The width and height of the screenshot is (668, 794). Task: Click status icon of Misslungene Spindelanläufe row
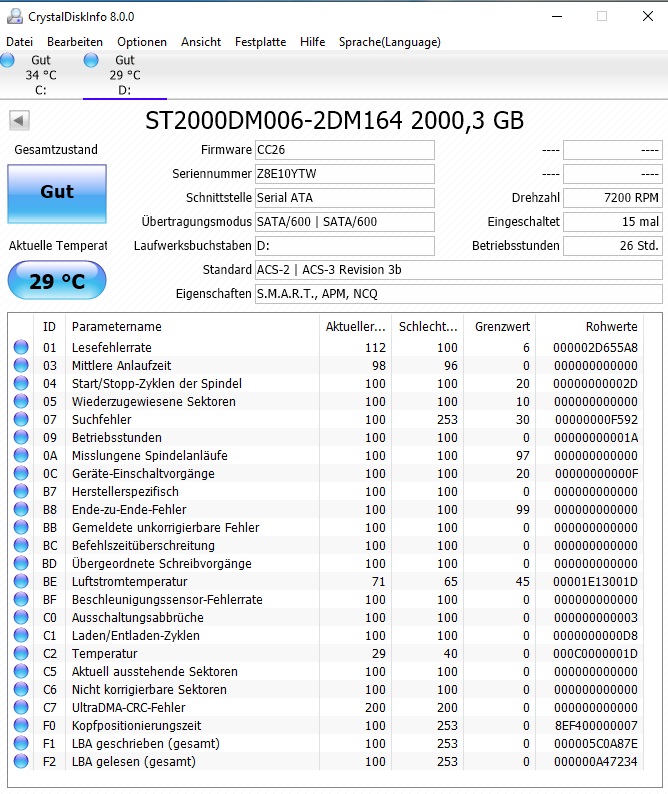(21, 455)
